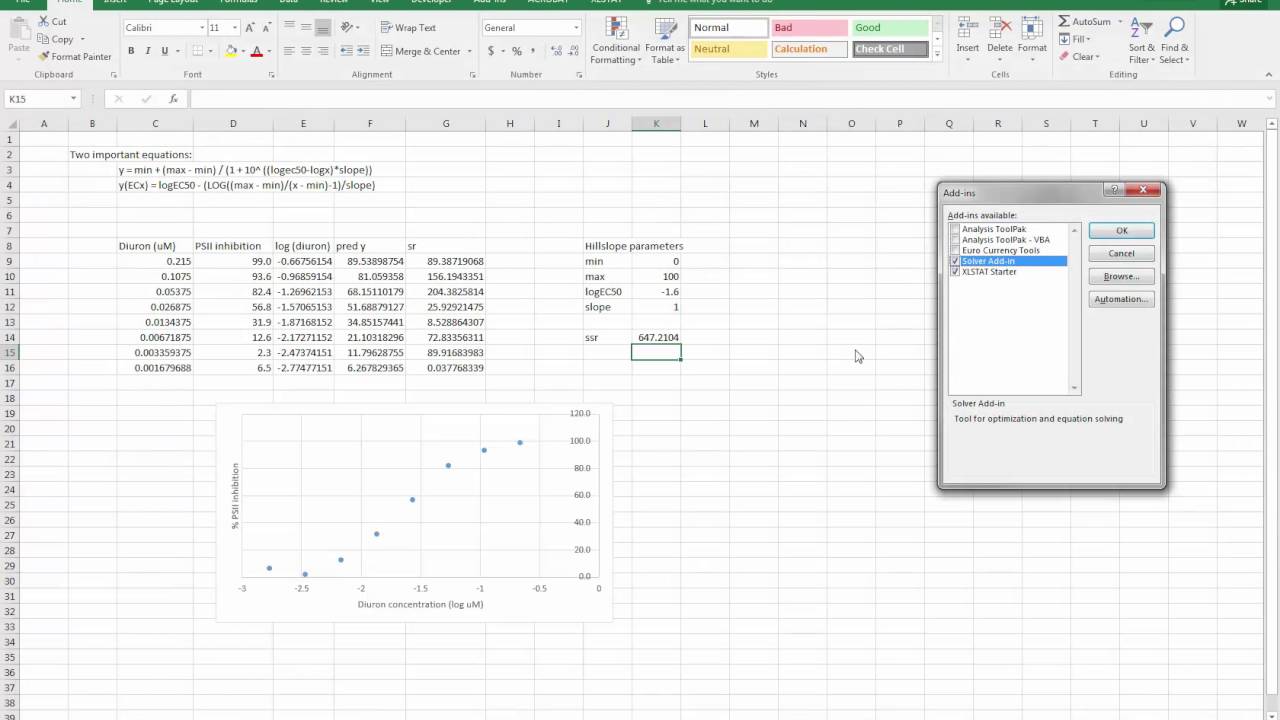Click the text Orientation icon
Viewport: 1280px width, 720px height.
346,28
